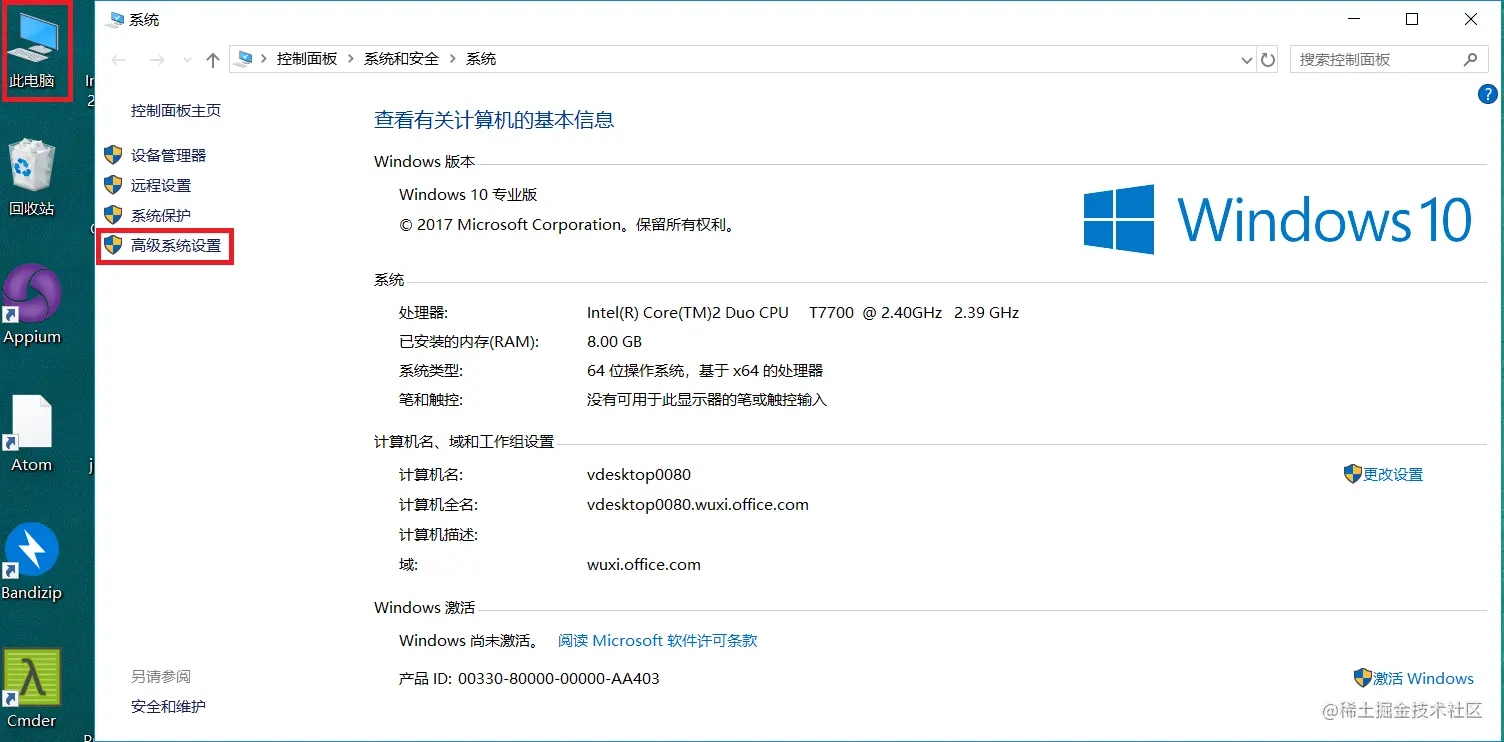1504x742 pixels.
Task: Expand chevron before 控制面板 breadcrumb
Action: pyautogui.click(x=264, y=59)
